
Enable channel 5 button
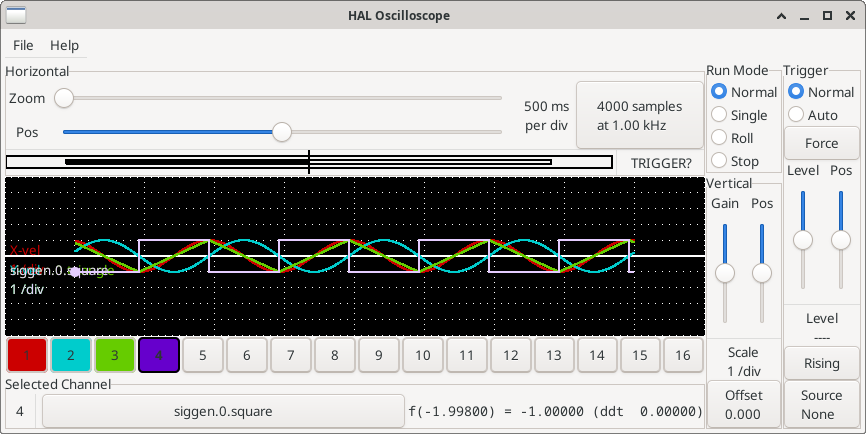(203, 355)
